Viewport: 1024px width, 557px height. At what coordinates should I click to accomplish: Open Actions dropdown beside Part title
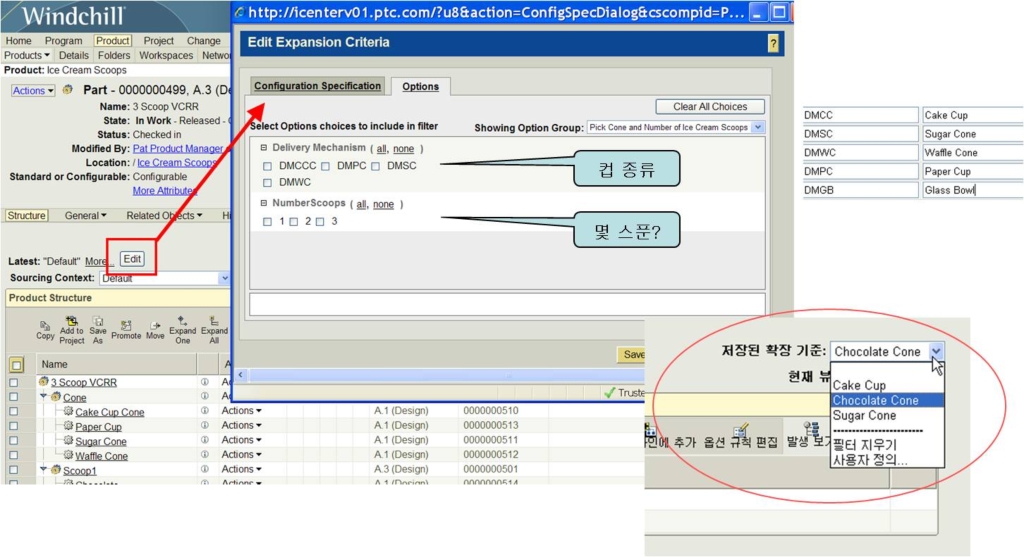(x=33, y=91)
